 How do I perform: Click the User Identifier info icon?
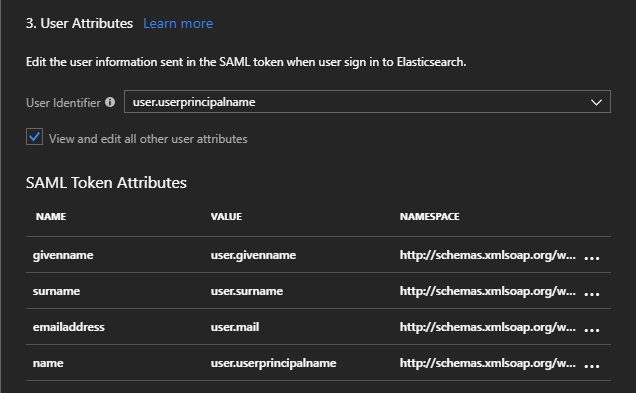point(110,102)
